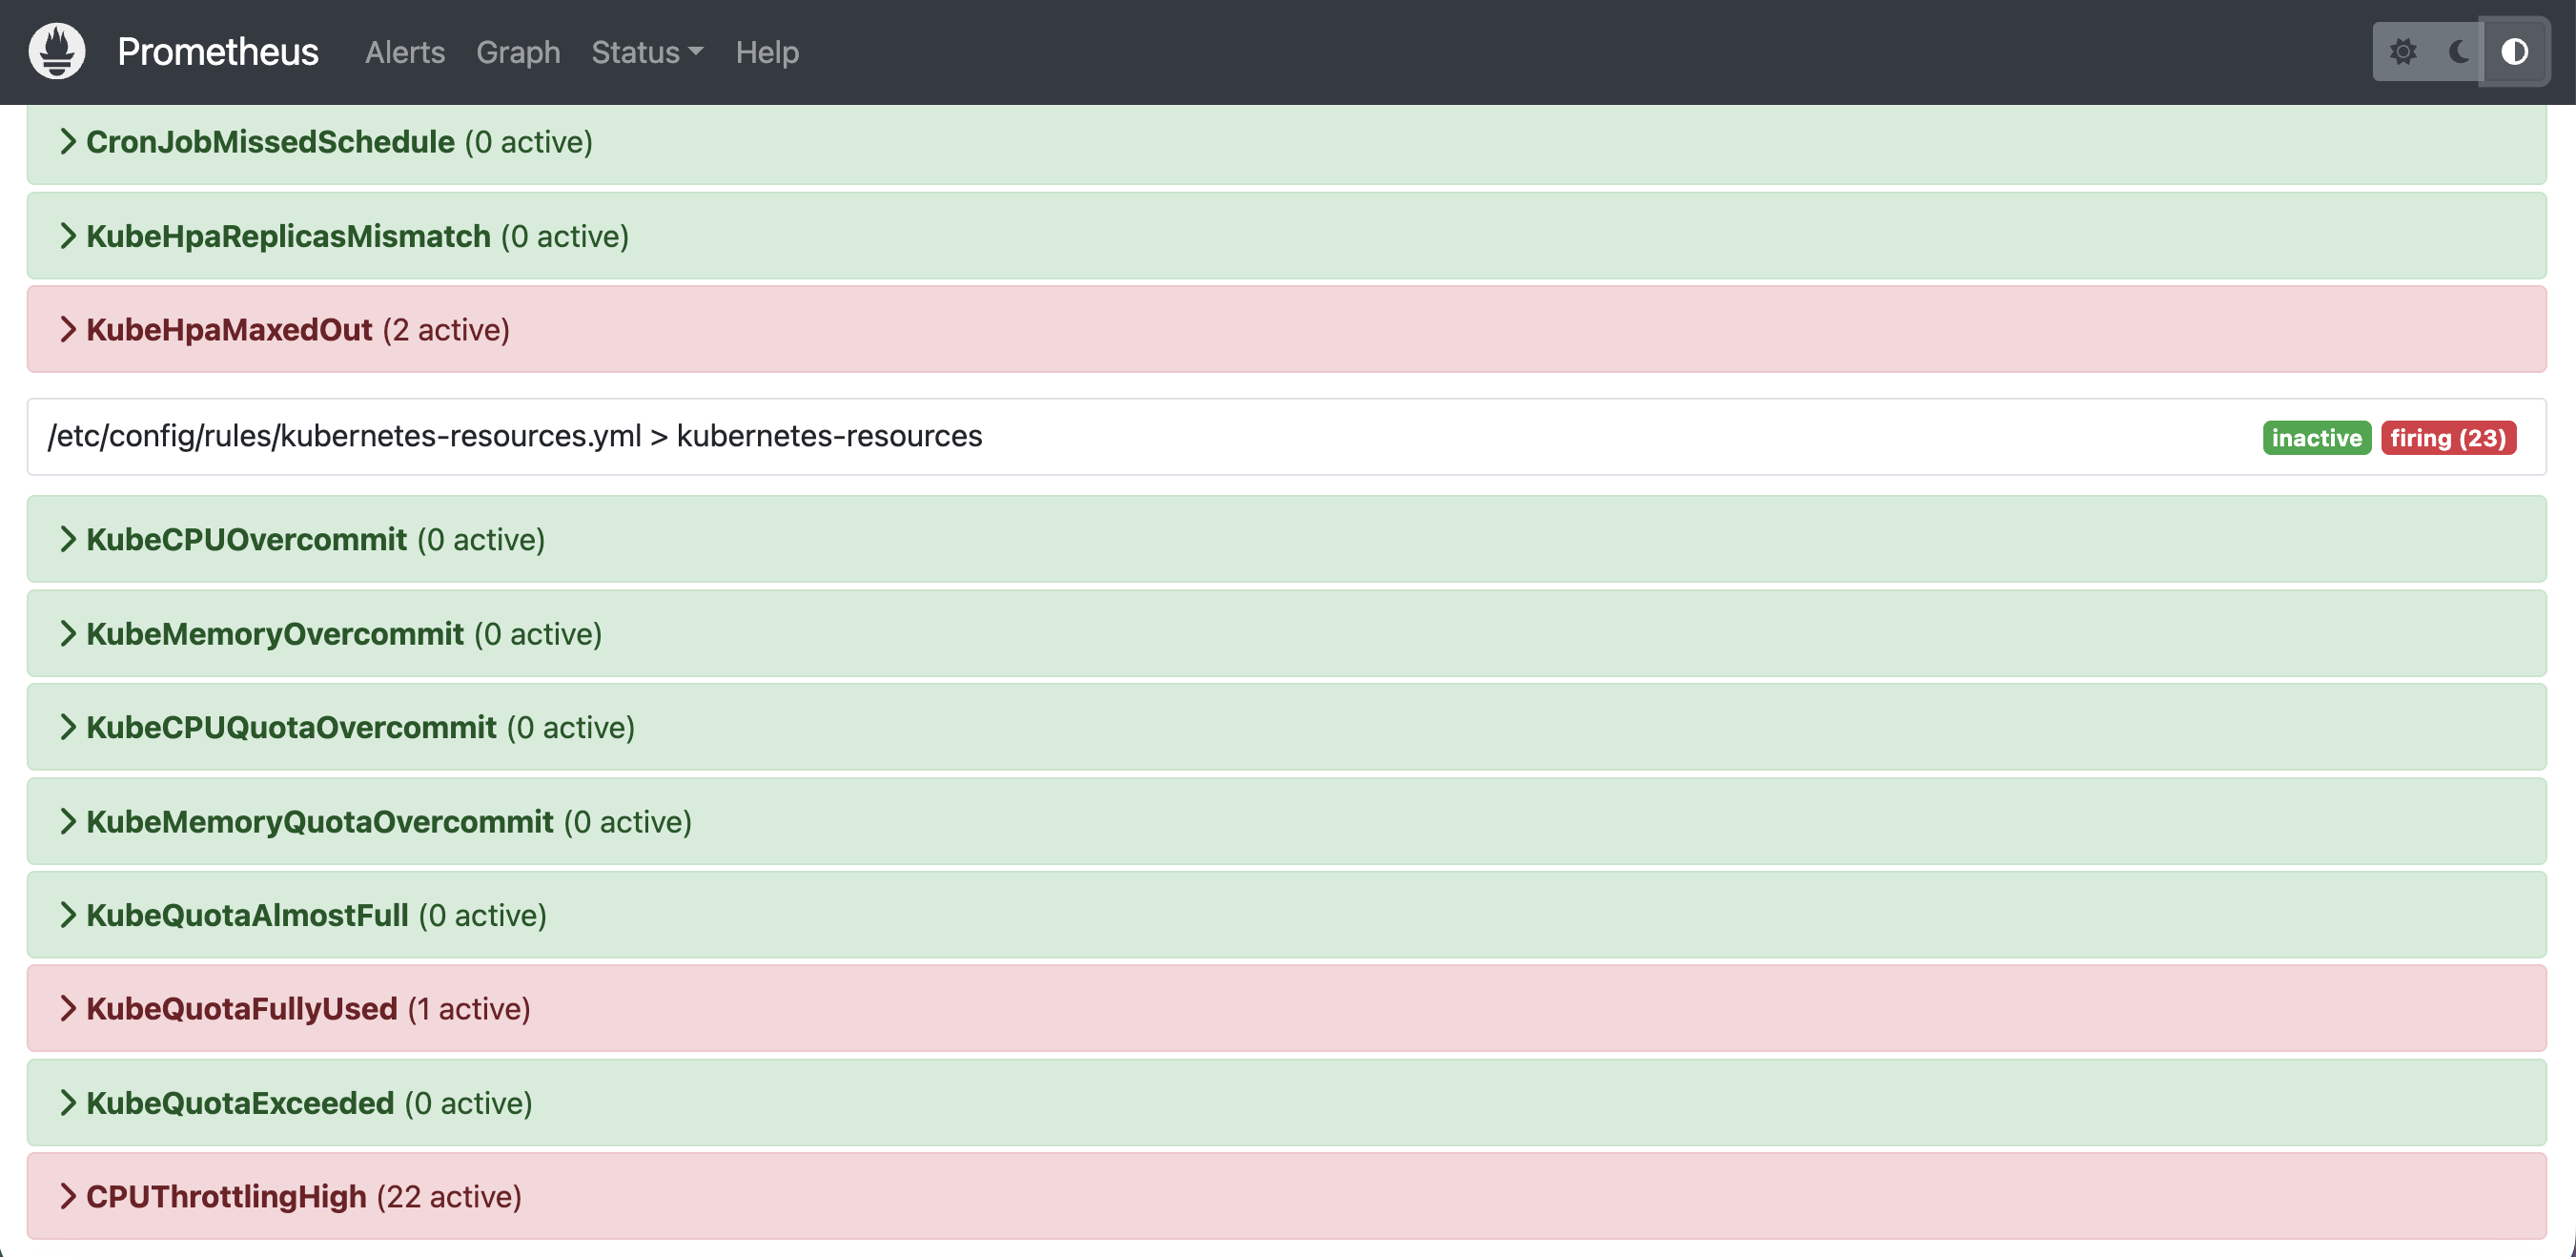Toggle the red firing (23) badge
Viewport: 2576px width, 1257px height.
[2447, 438]
